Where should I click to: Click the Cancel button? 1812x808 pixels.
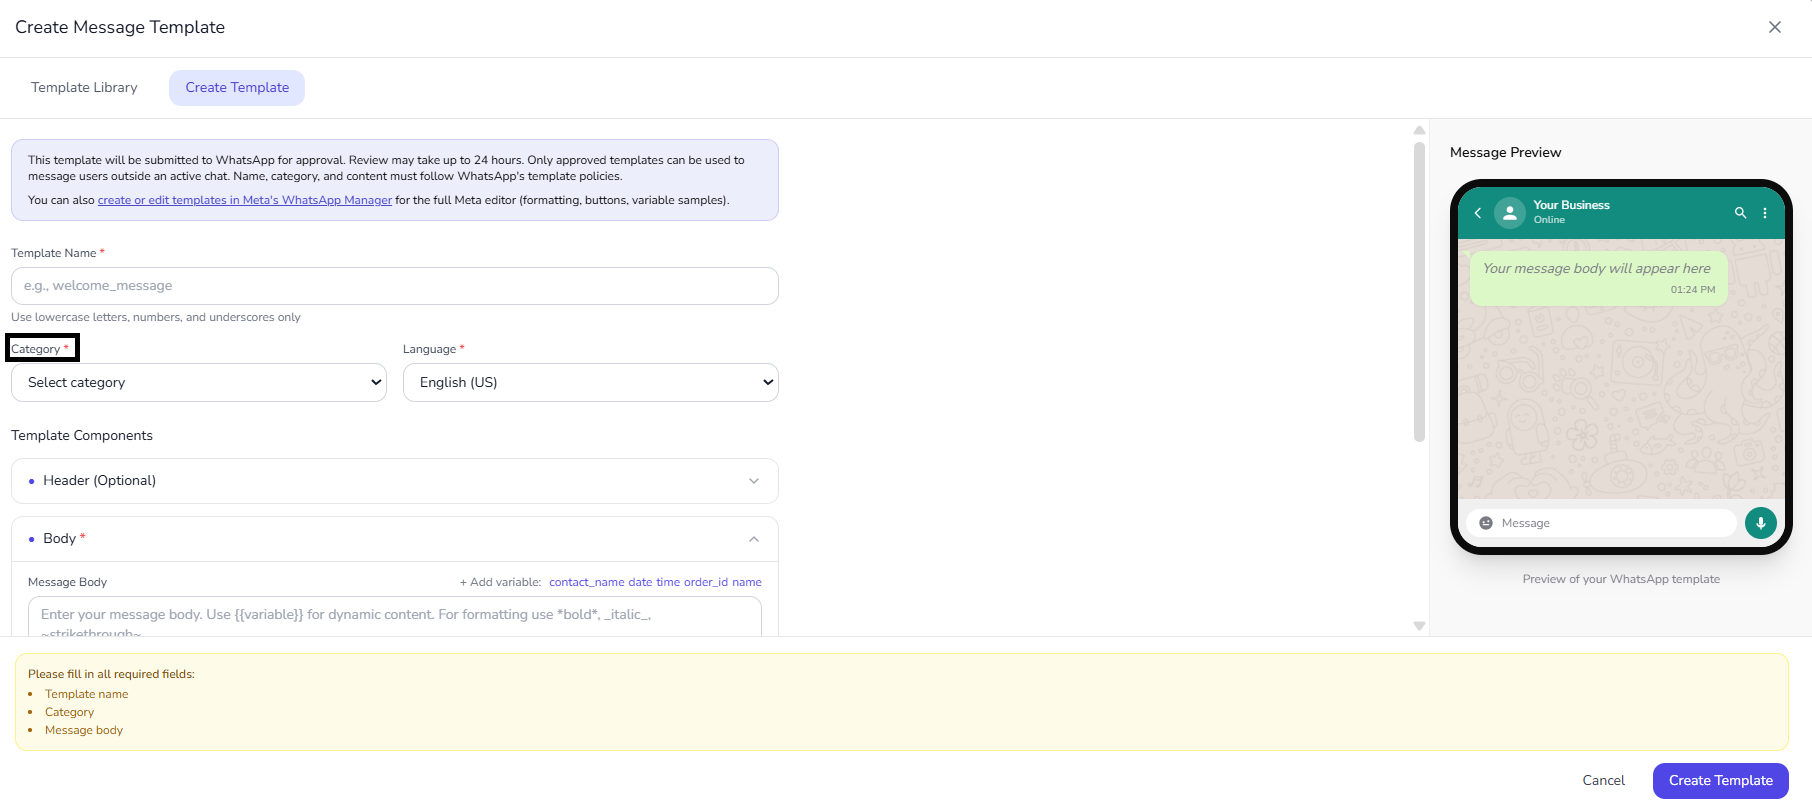coord(1604,781)
